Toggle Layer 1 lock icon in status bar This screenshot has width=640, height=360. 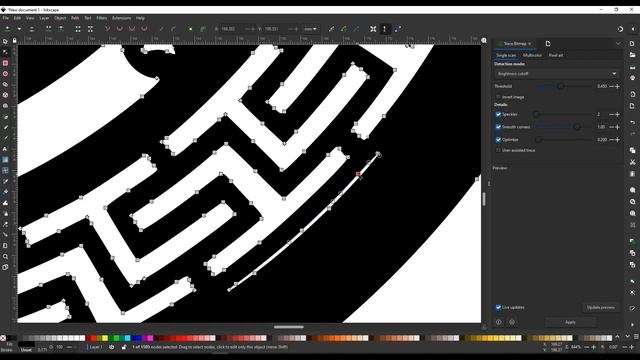pos(124,347)
